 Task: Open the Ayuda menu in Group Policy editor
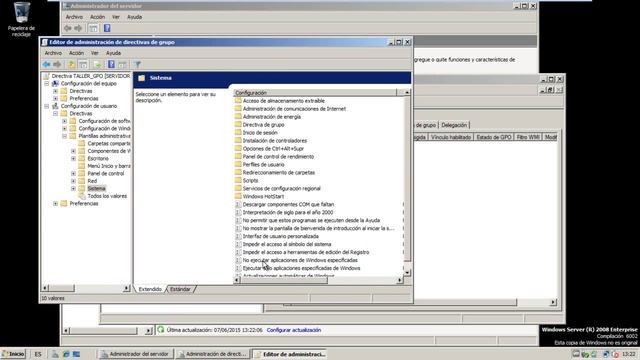113,53
